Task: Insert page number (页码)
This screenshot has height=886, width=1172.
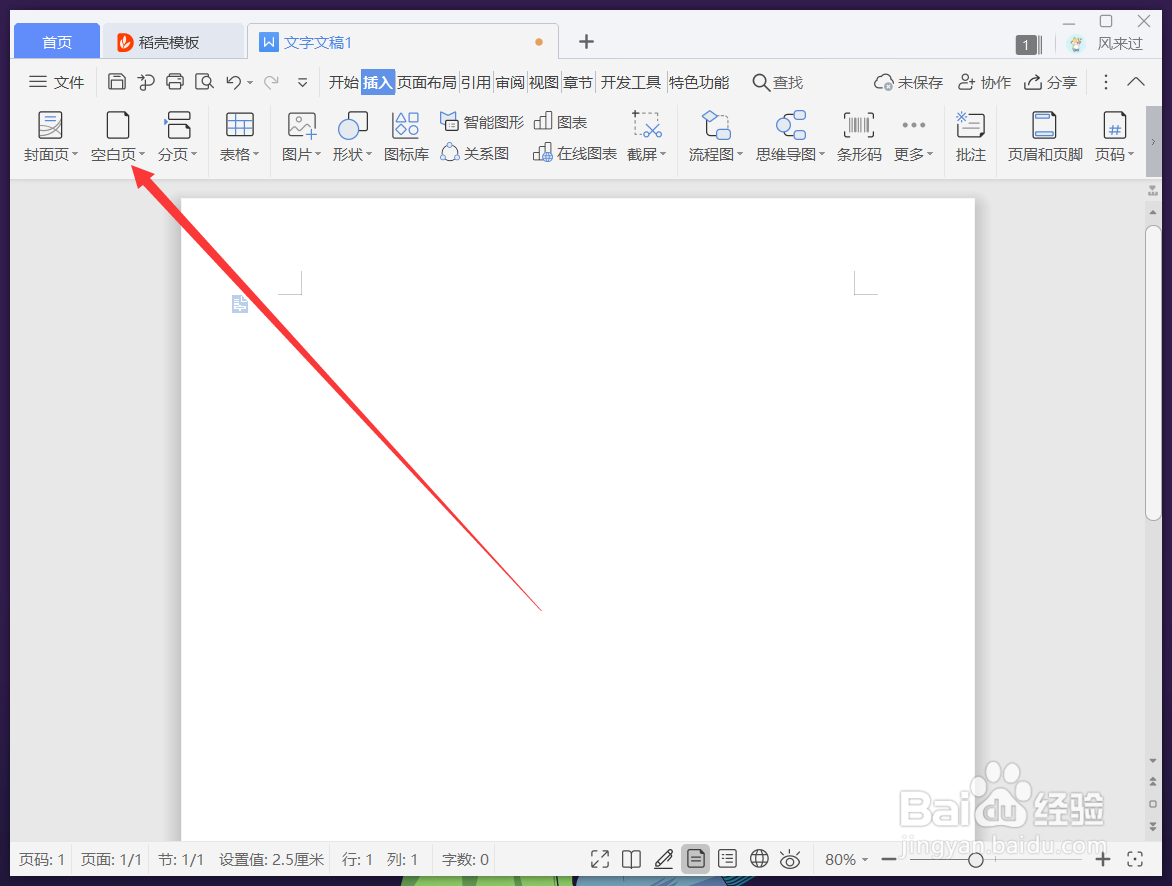Action: click(x=1114, y=136)
